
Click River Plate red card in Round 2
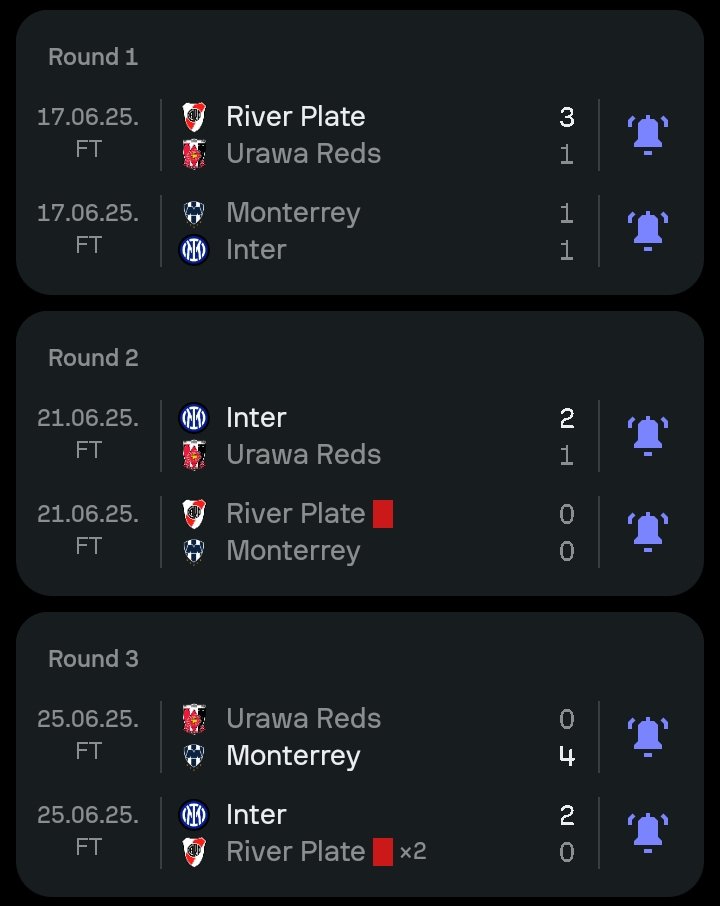pyautogui.click(x=383, y=514)
